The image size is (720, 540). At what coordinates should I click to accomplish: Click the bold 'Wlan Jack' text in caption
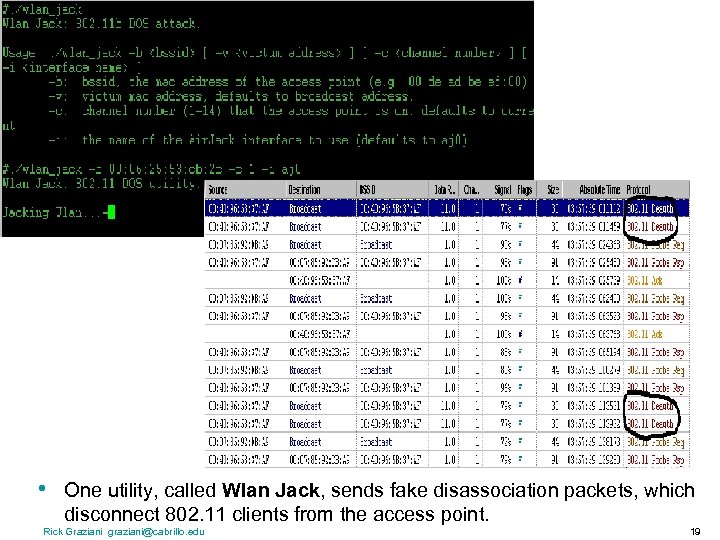[x=270, y=490]
